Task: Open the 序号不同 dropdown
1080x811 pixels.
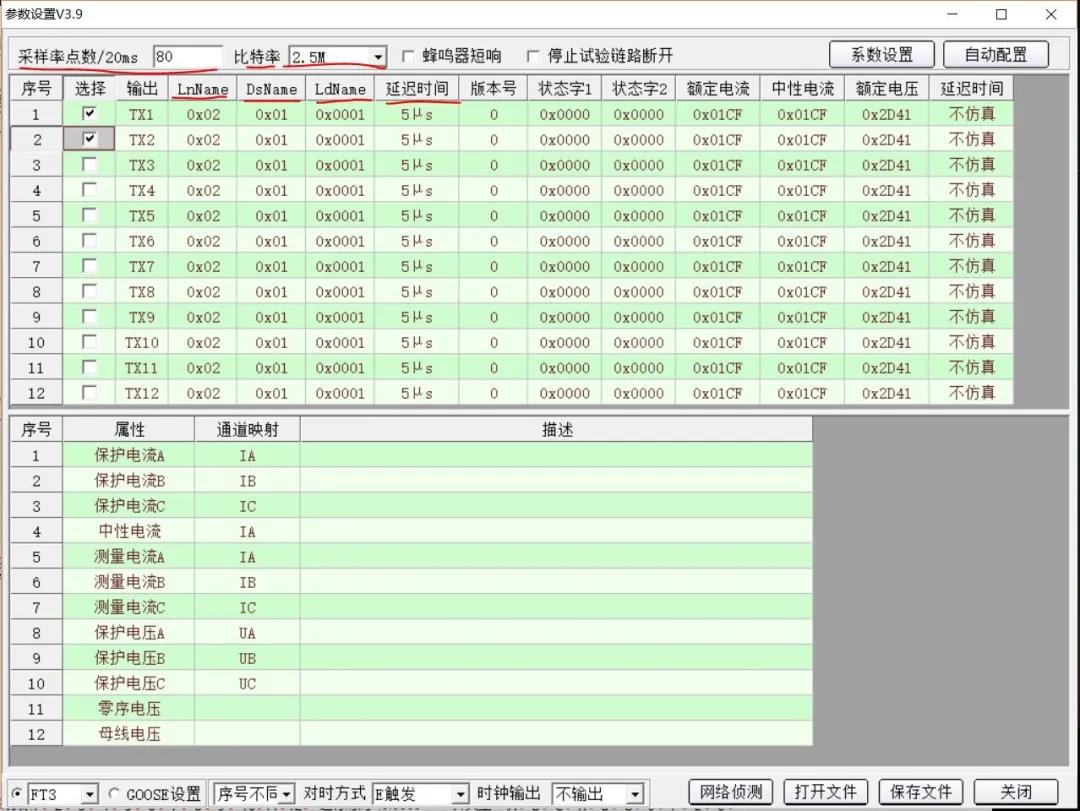Action: (x=286, y=794)
